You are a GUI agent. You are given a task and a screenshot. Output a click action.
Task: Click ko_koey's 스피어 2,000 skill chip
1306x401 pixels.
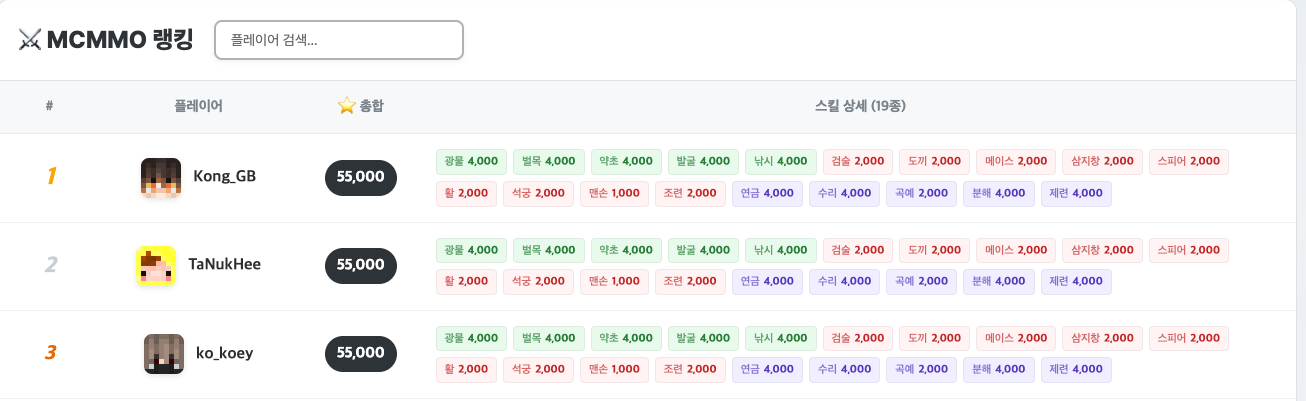click(1189, 338)
